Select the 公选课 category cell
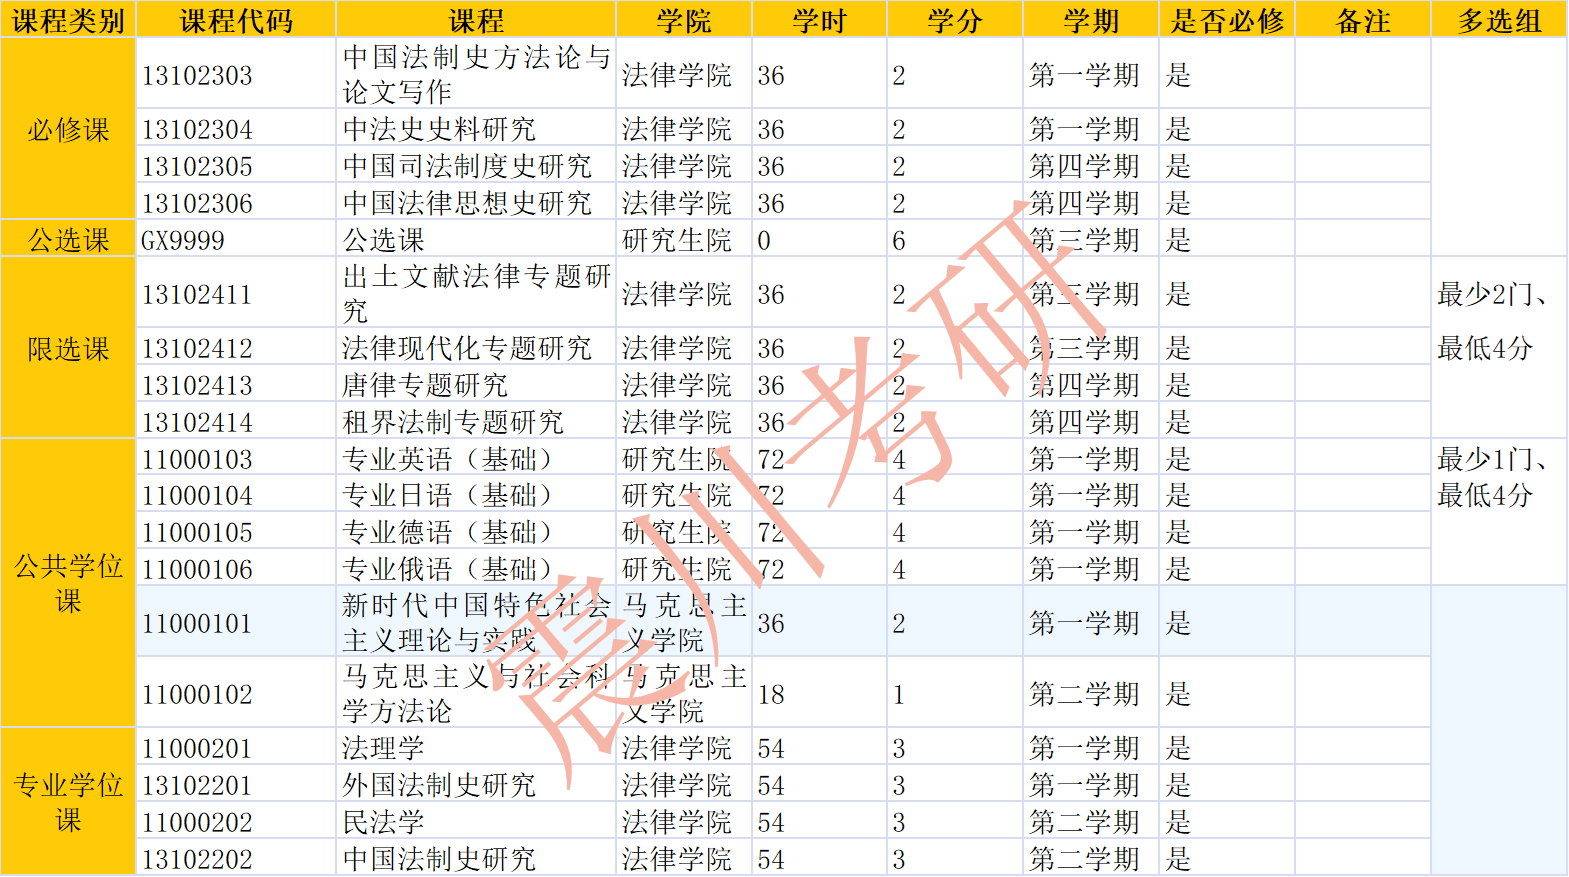The image size is (1569, 877). point(68,240)
